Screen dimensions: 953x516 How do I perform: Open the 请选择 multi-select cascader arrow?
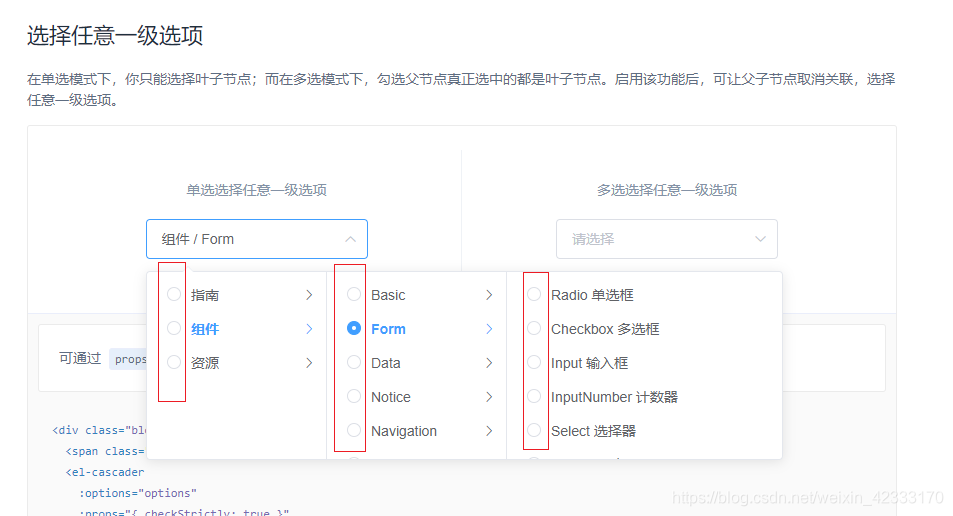pyautogui.click(x=760, y=239)
